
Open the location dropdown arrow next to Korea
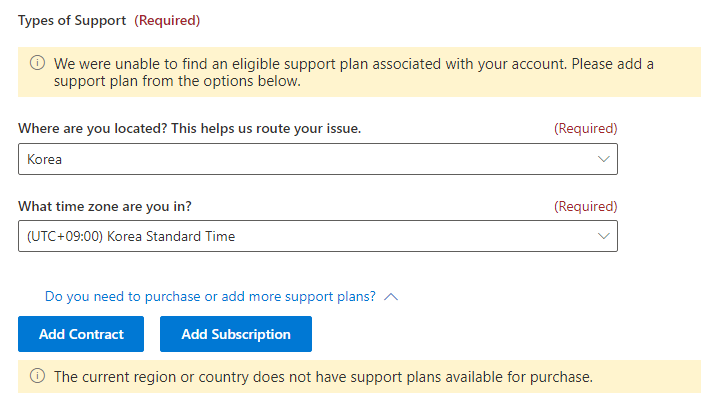coord(603,159)
